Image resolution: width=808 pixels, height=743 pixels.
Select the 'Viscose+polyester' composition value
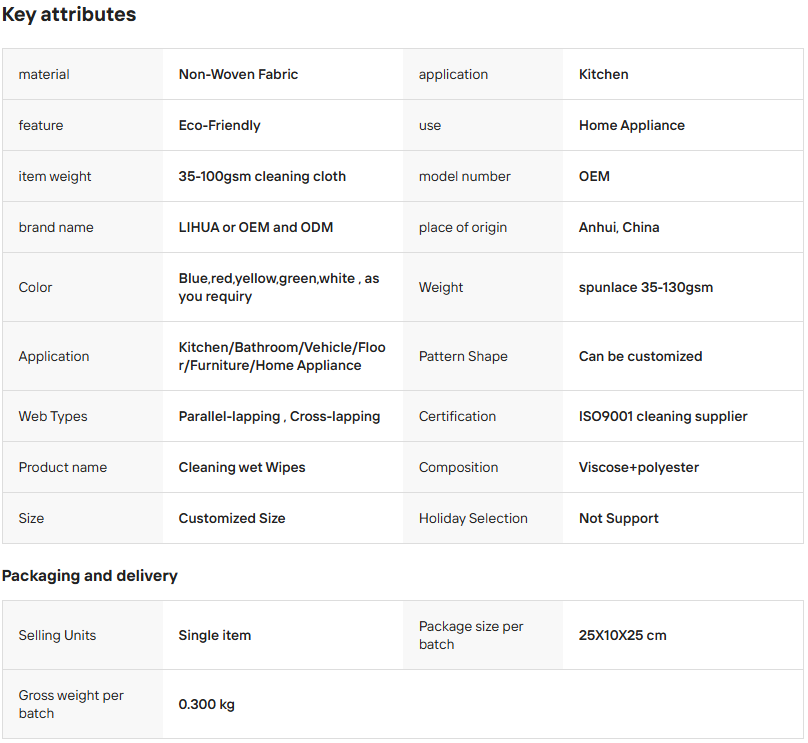coord(639,467)
